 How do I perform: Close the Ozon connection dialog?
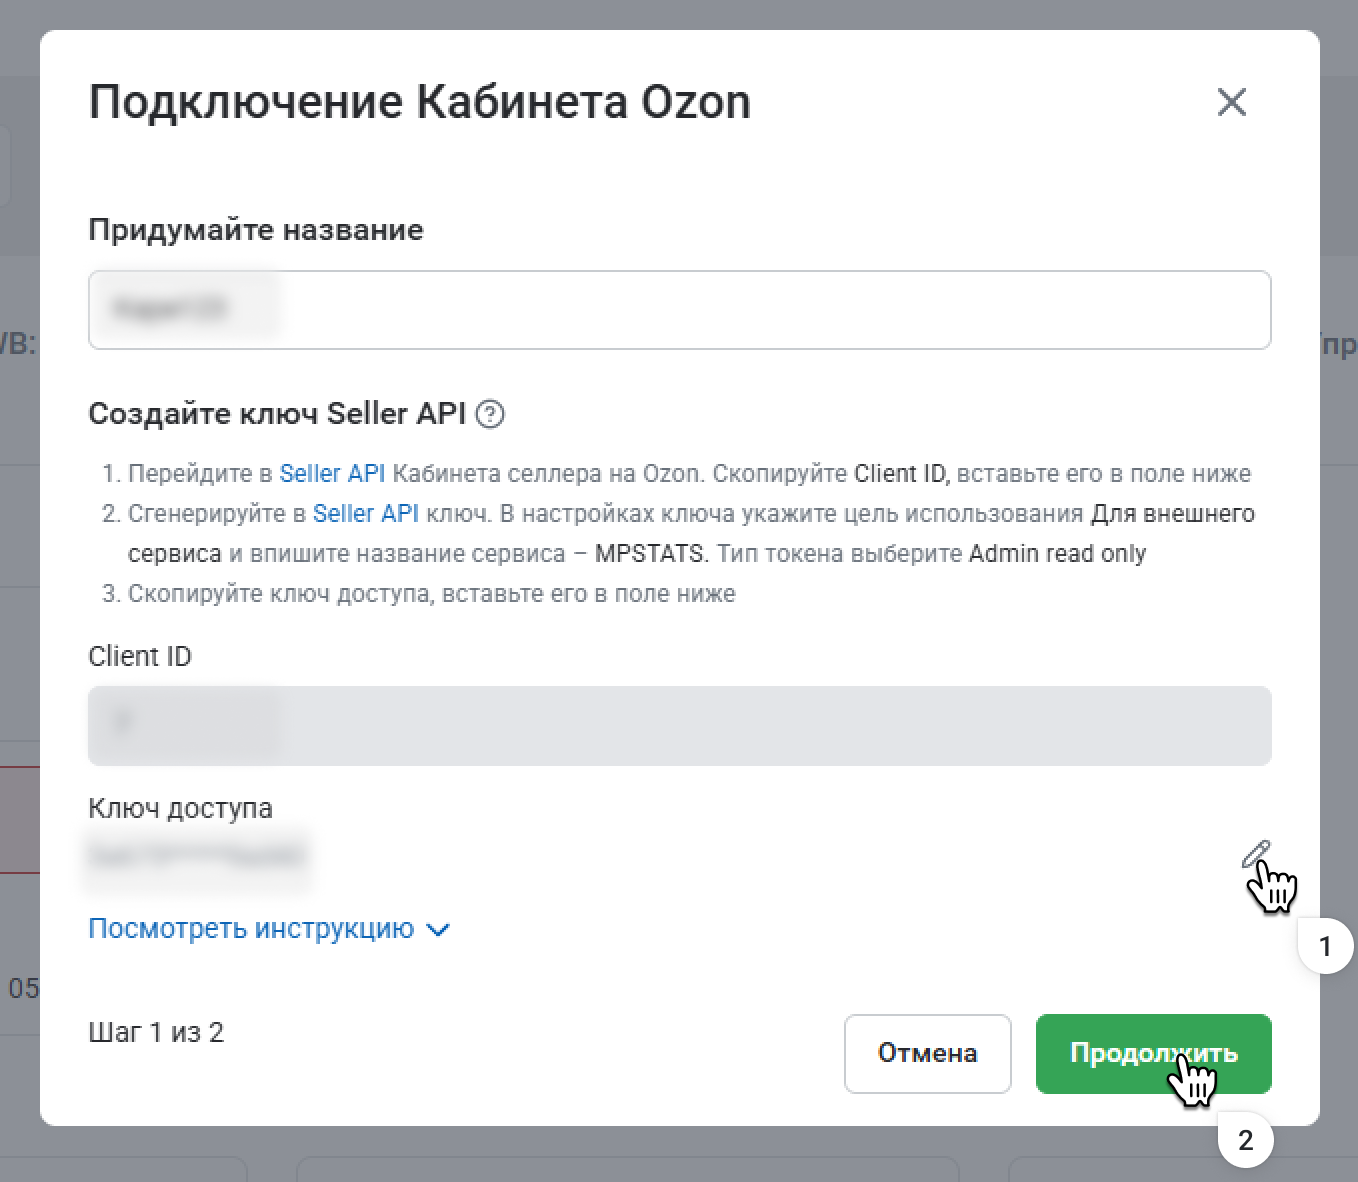(x=1231, y=102)
